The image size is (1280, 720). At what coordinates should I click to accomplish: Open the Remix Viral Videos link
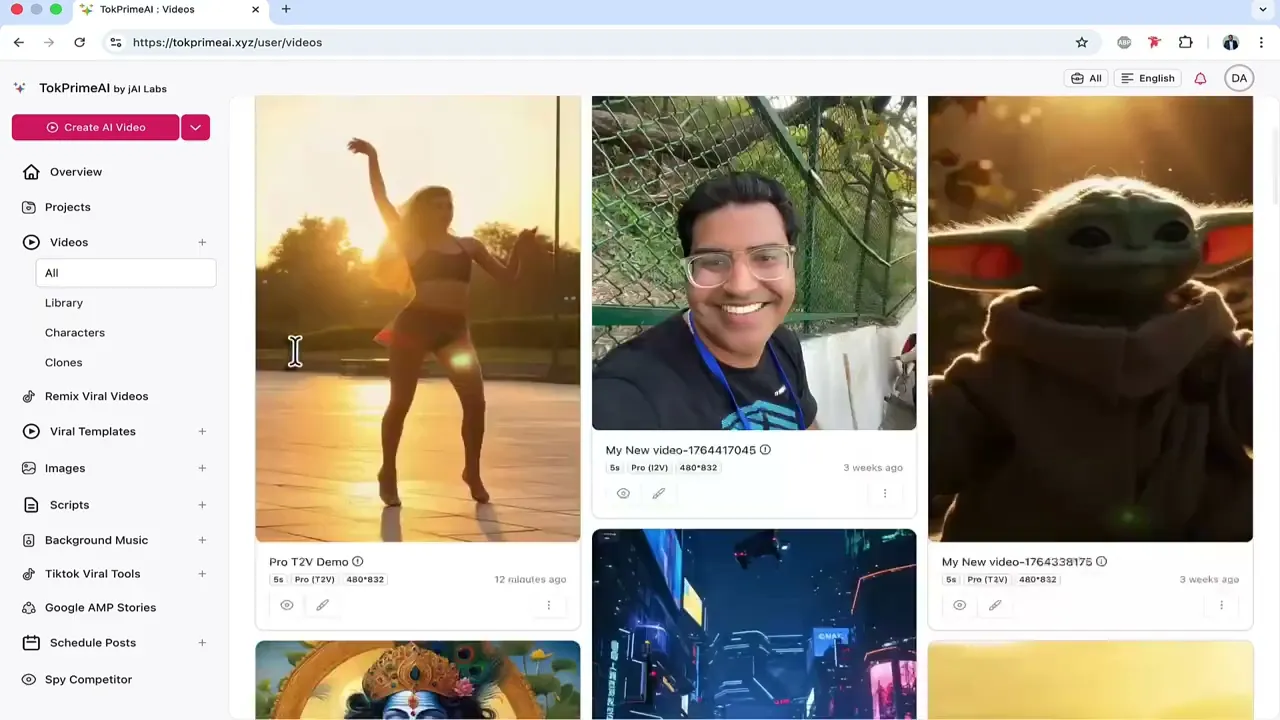tap(96, 396)
